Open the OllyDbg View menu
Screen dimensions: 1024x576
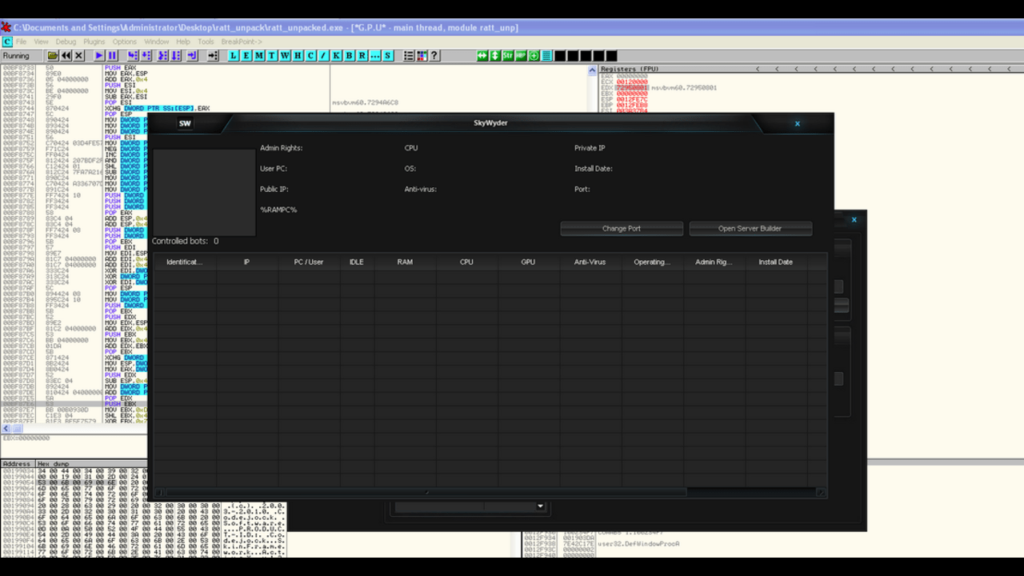[x=41, y=42]
